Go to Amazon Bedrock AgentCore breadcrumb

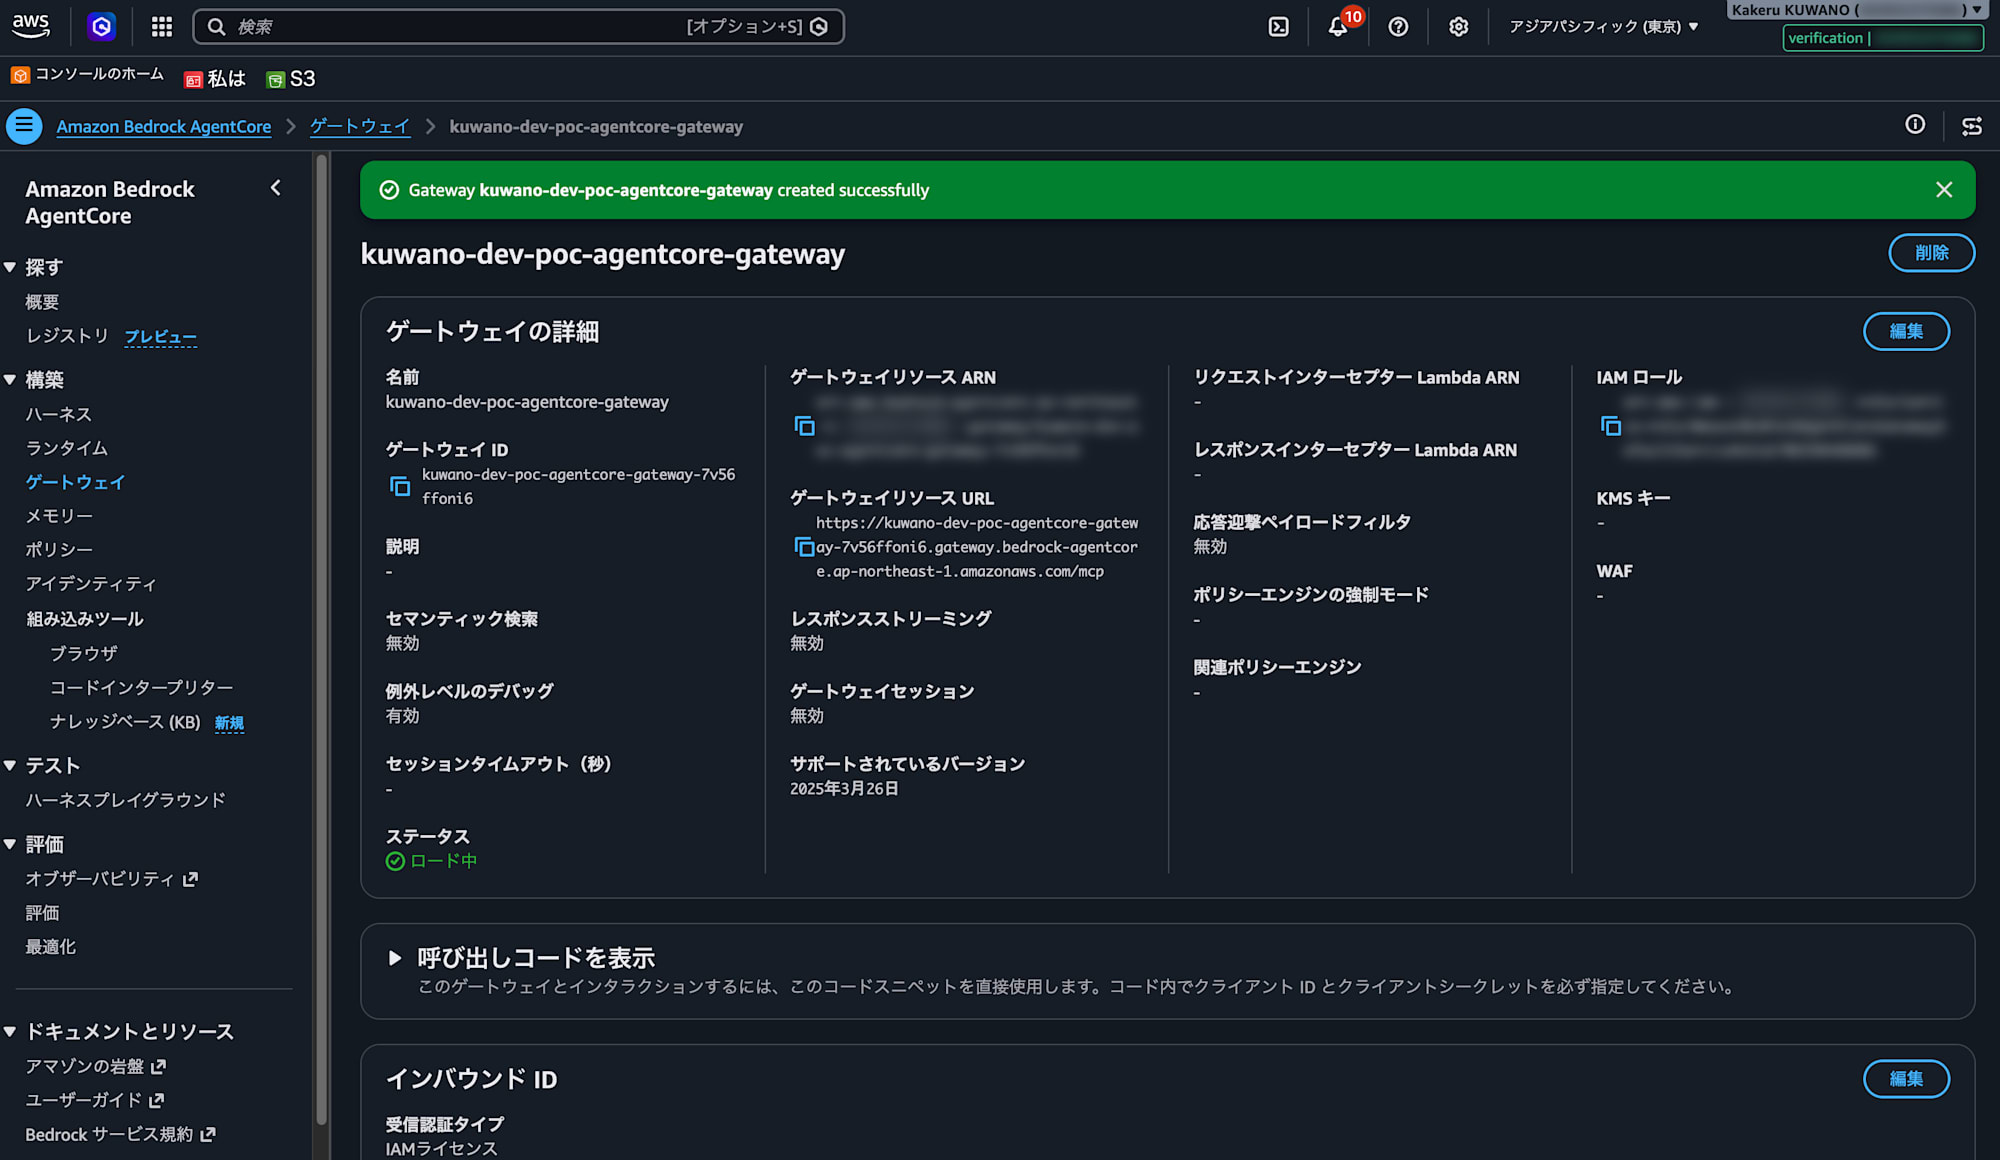tap(164, 127)
